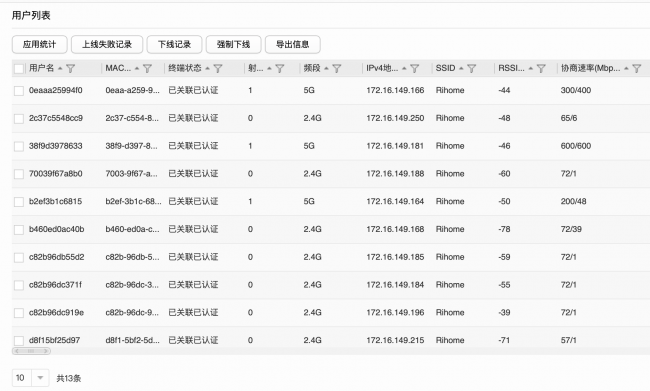The image size is (650, 391).
Task: Click the 共13条 total count text
Action: click(x=69, y=378)
